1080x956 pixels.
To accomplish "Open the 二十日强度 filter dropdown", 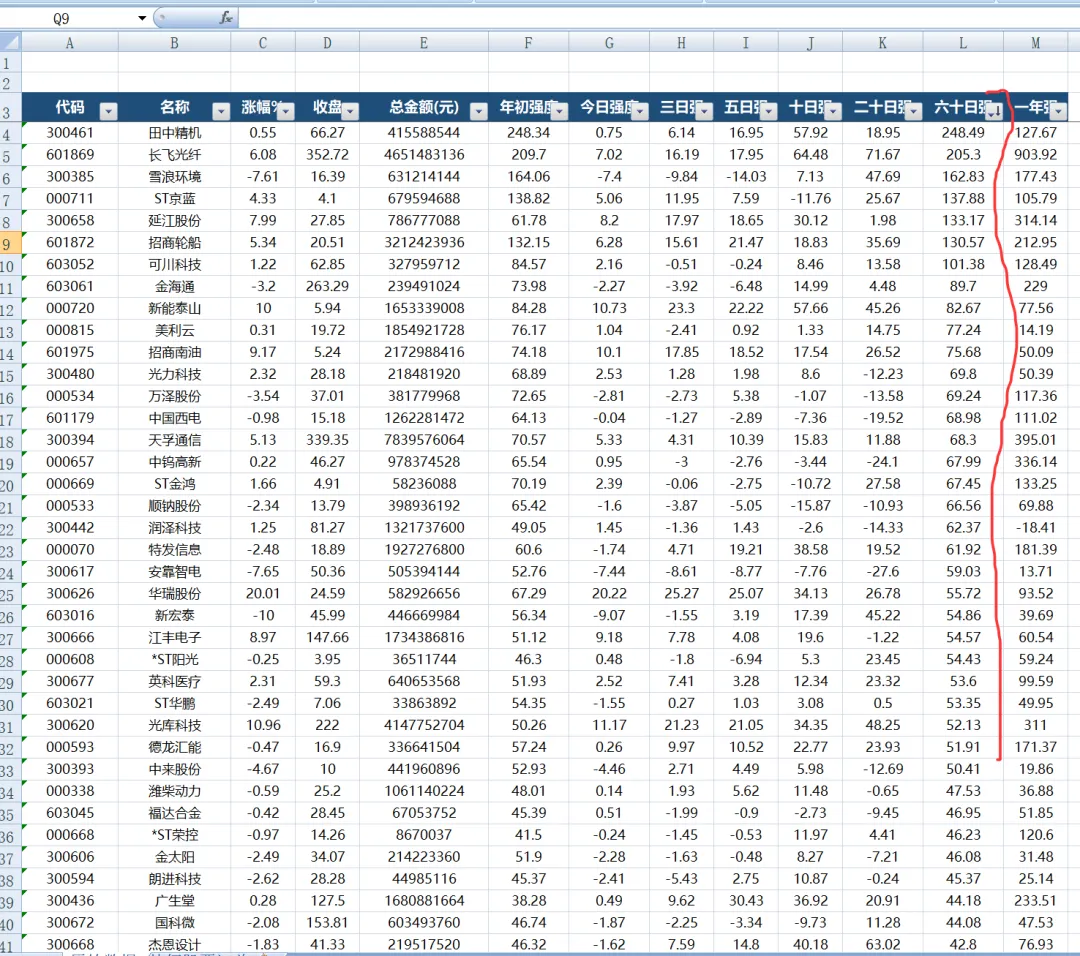I will click(x=913, y=111).
